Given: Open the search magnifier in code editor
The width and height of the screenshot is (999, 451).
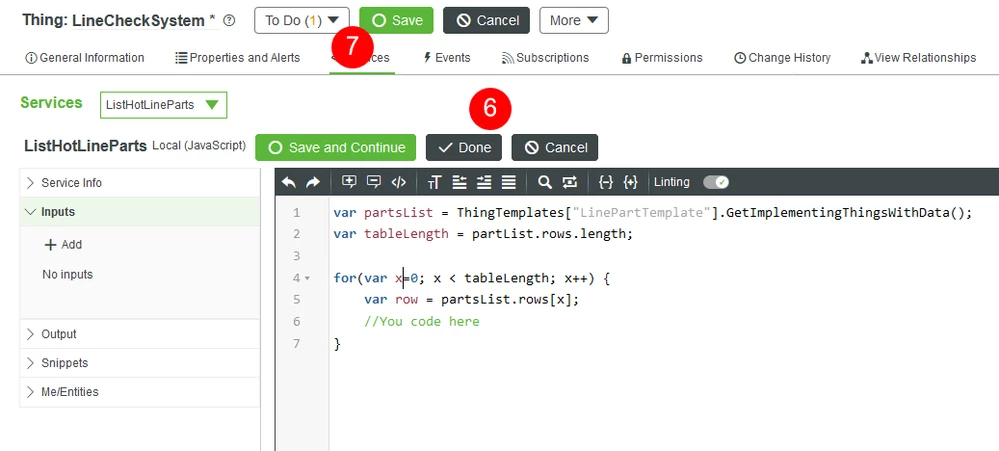Looking at the screenshot, I should (x=544, y=182).
